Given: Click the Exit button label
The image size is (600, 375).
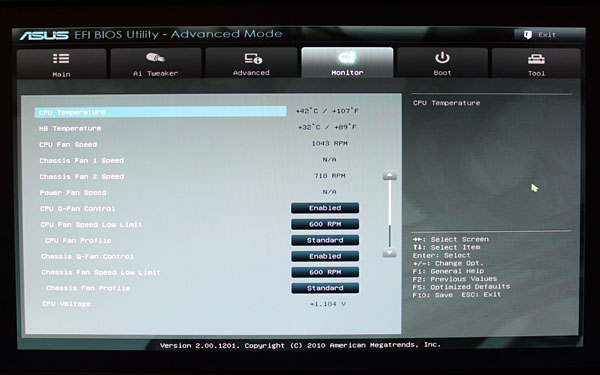Looking at the screenshot, I should 547,35.
